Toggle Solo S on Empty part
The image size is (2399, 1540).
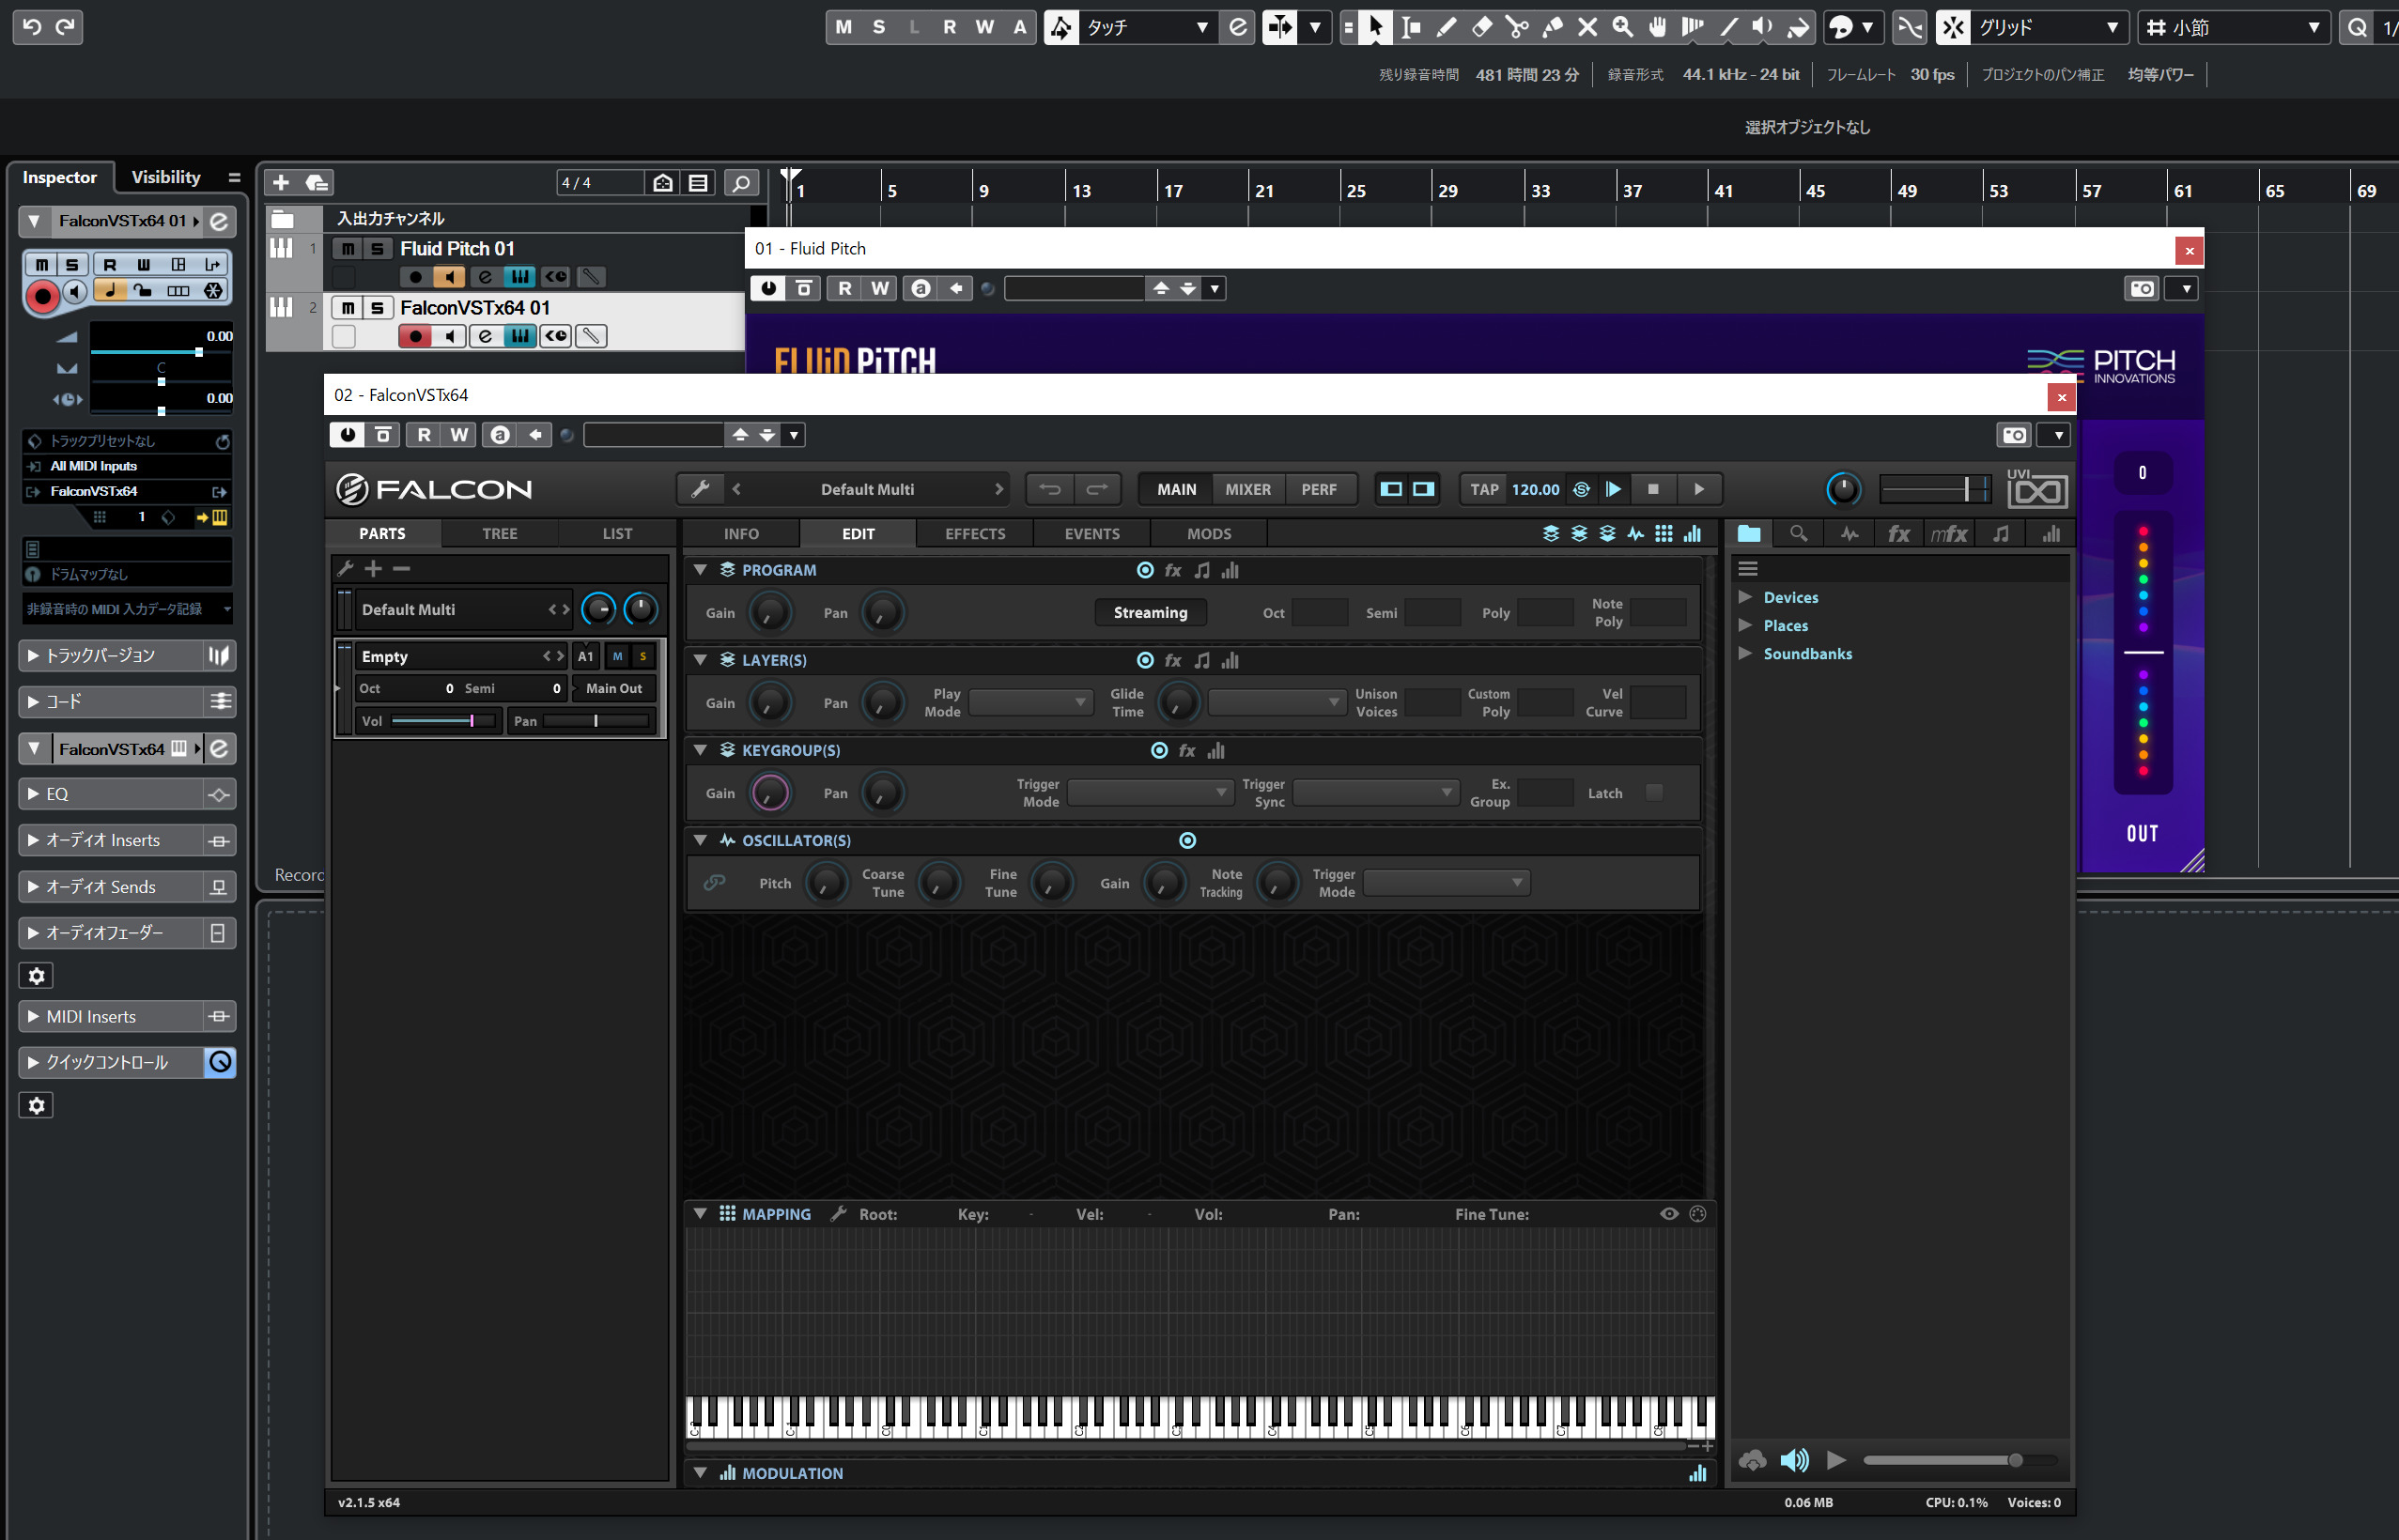pos(643,656)
